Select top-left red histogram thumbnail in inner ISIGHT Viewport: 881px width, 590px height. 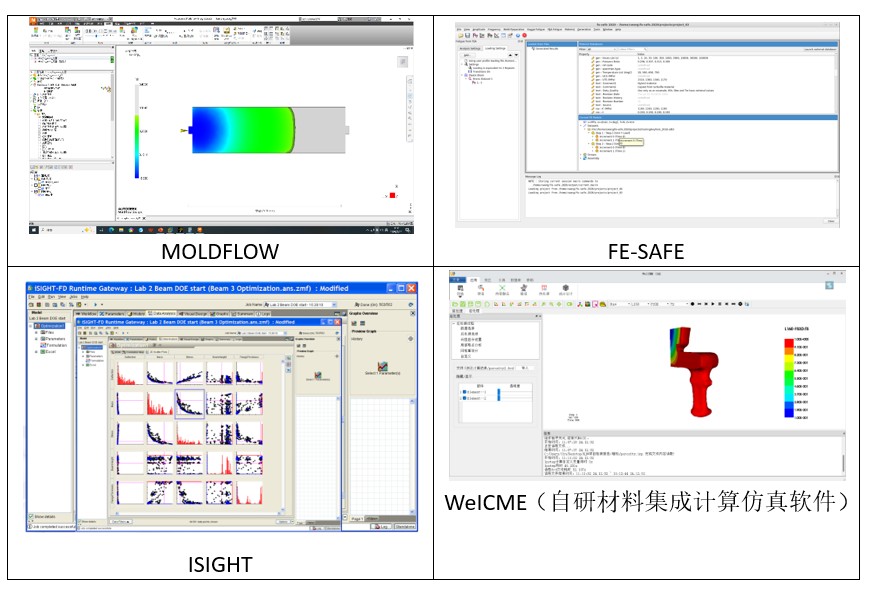(x=130, y=373)
